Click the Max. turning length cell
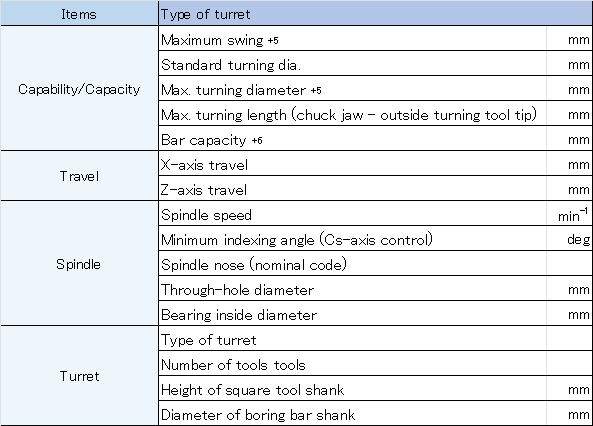The width and height of the screenshot is (593, 426). 352,113
